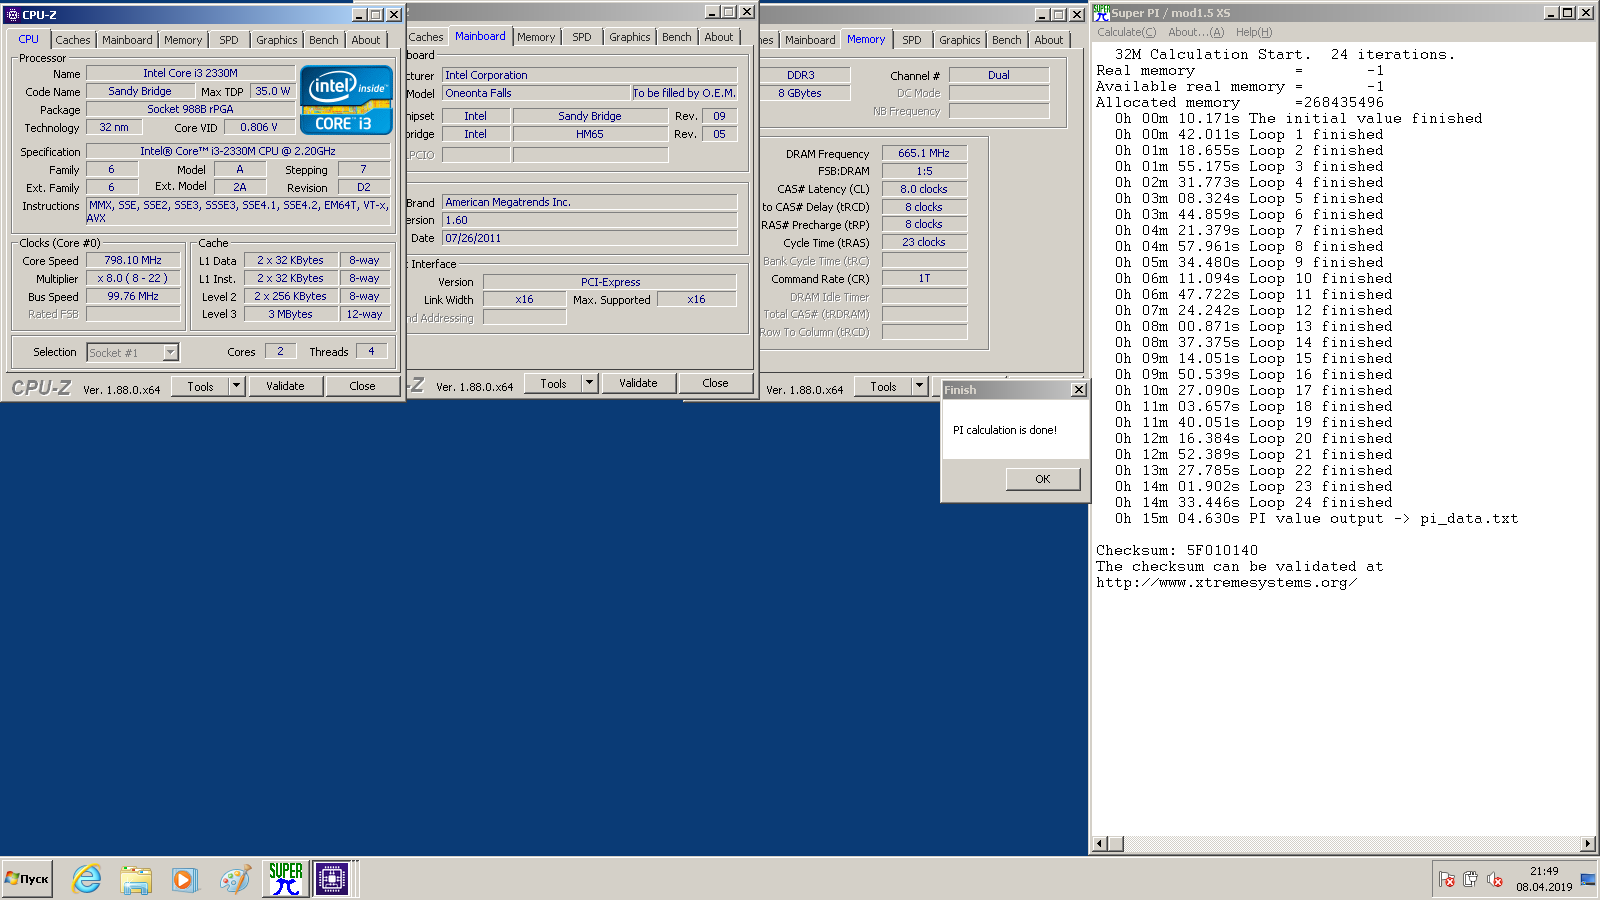
Task: Expand the Socket #1 selection dropdown
Action: [170, 352]
